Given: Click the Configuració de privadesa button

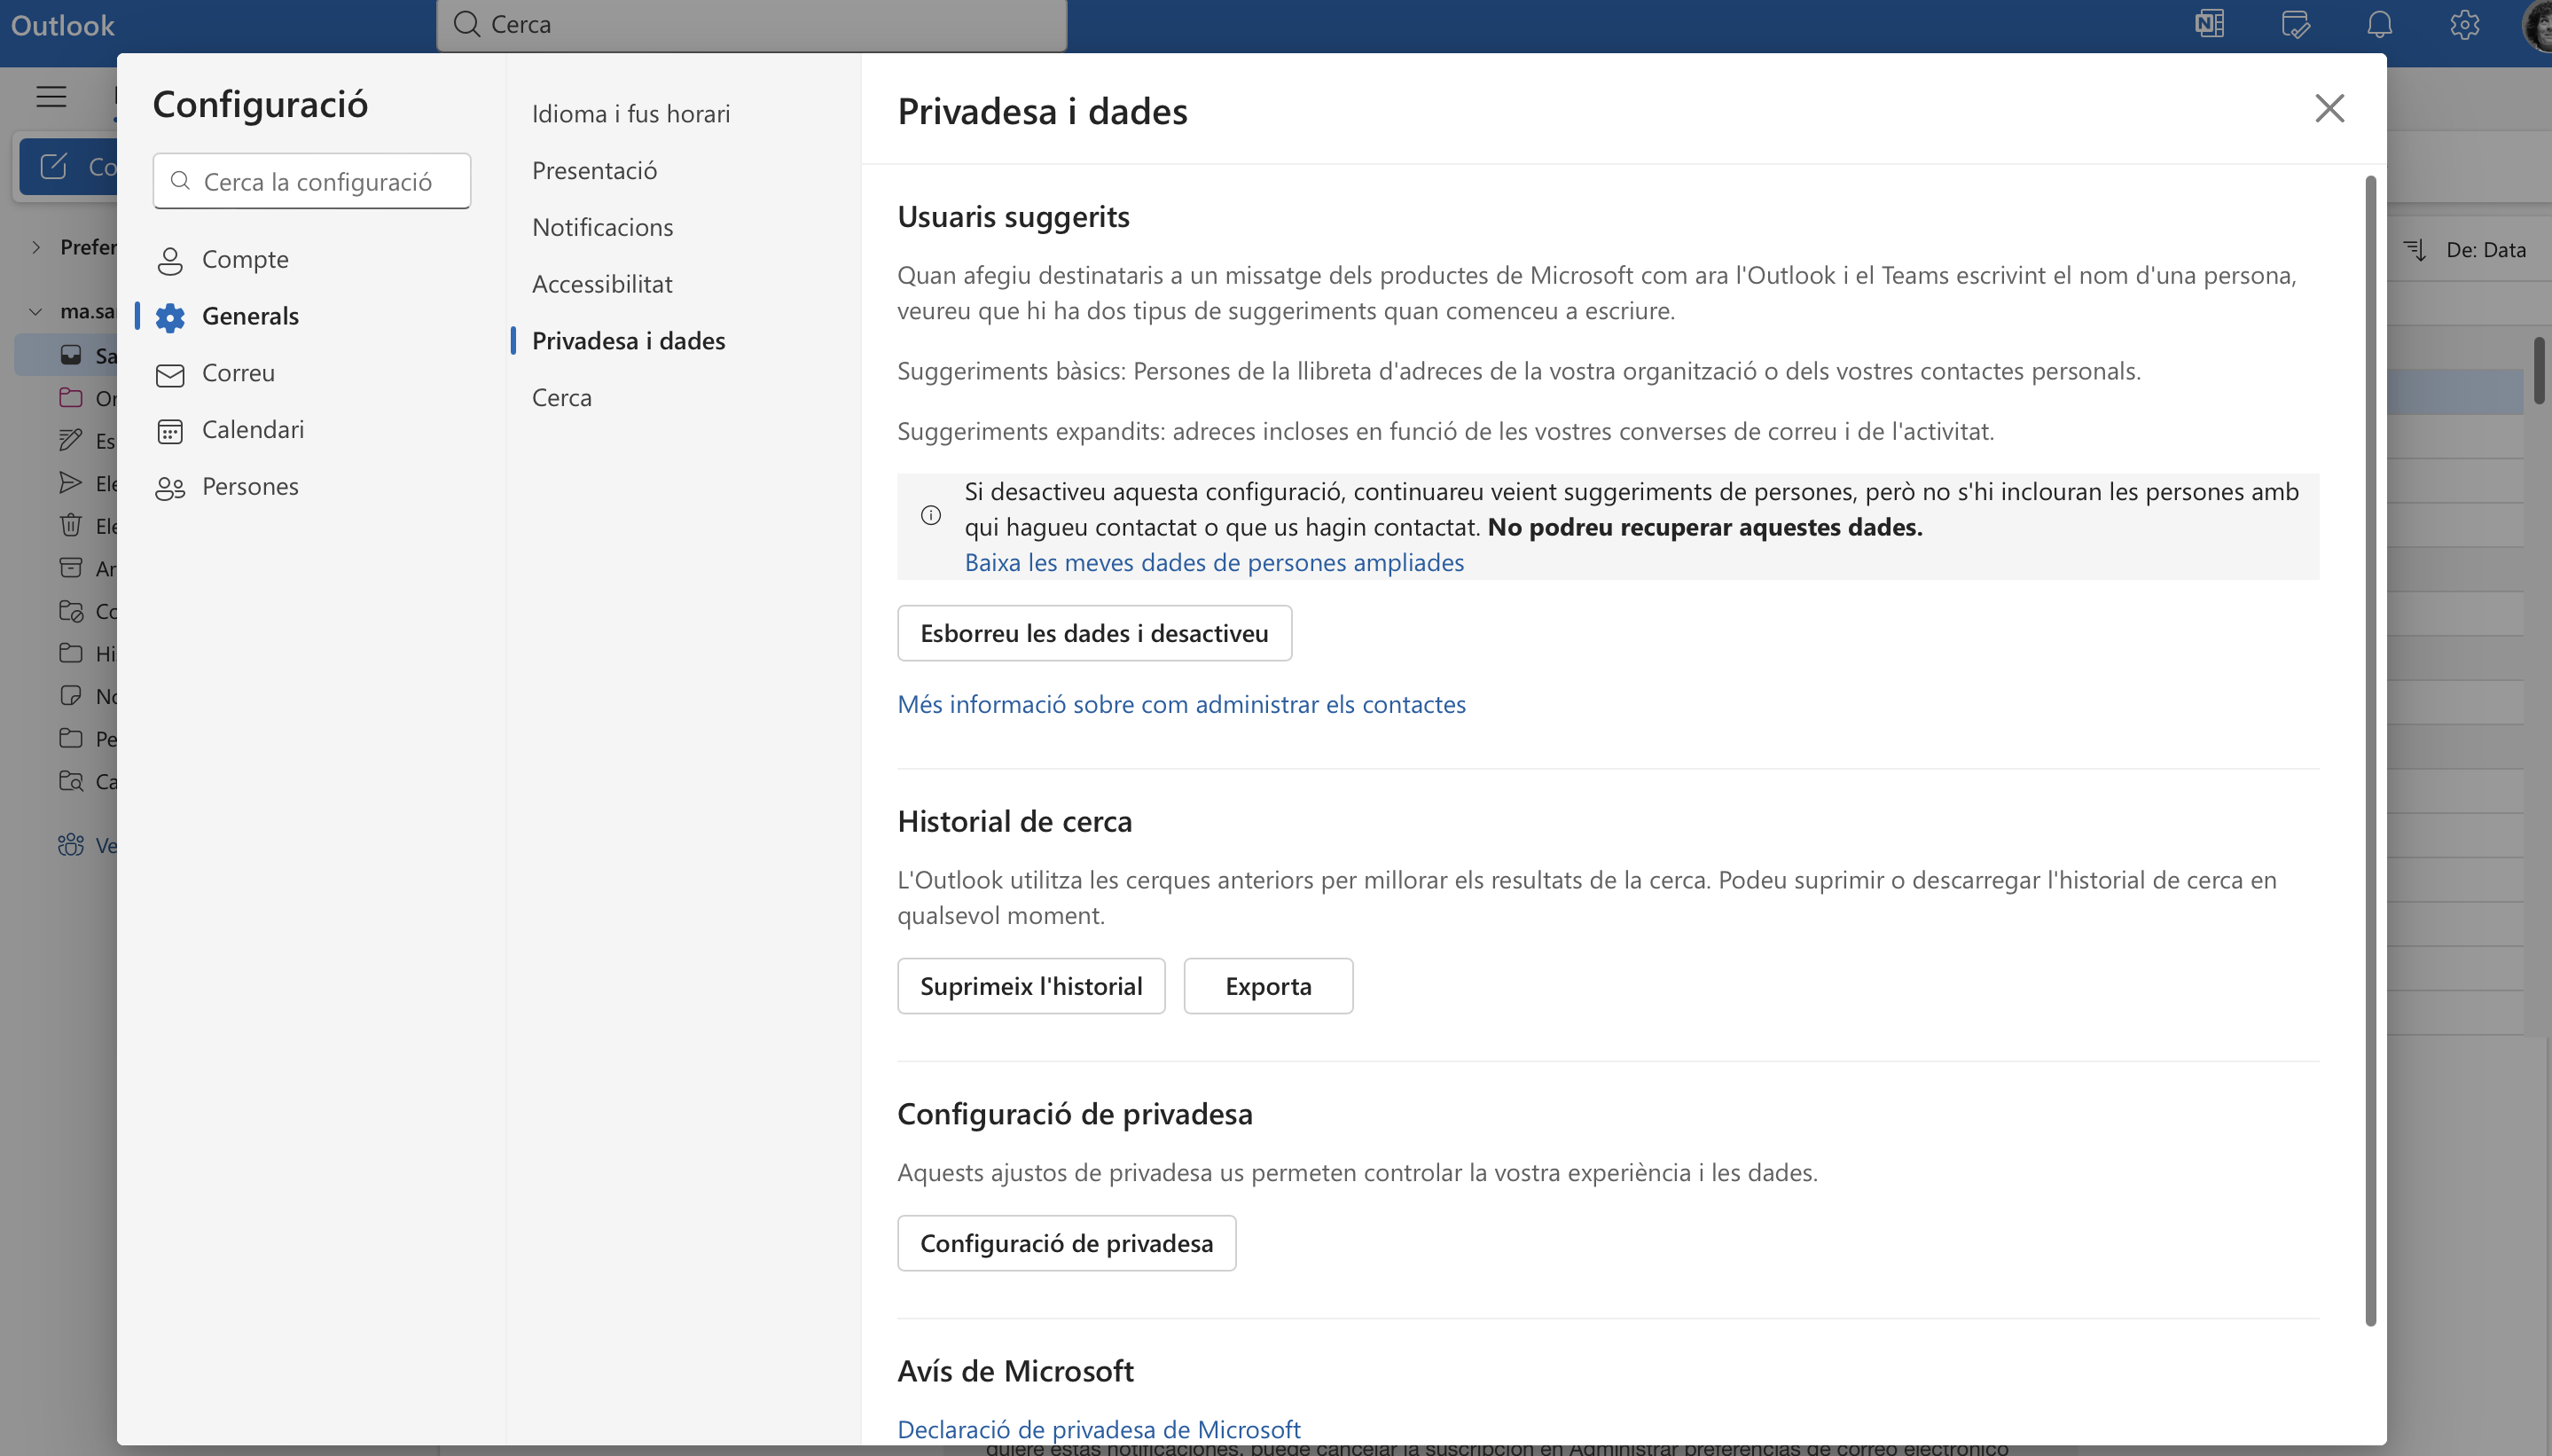Looking at the screenshot, I should [1066, 1243].
